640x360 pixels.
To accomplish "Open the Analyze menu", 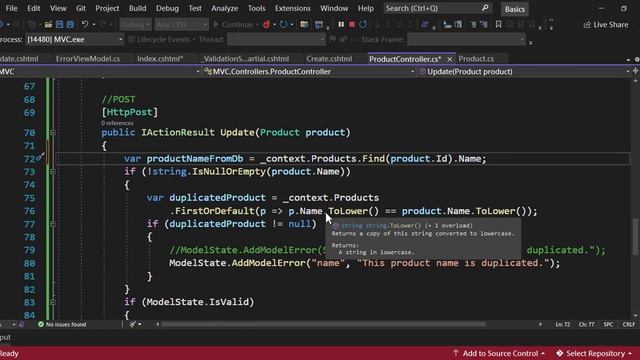I will [224, 8].
